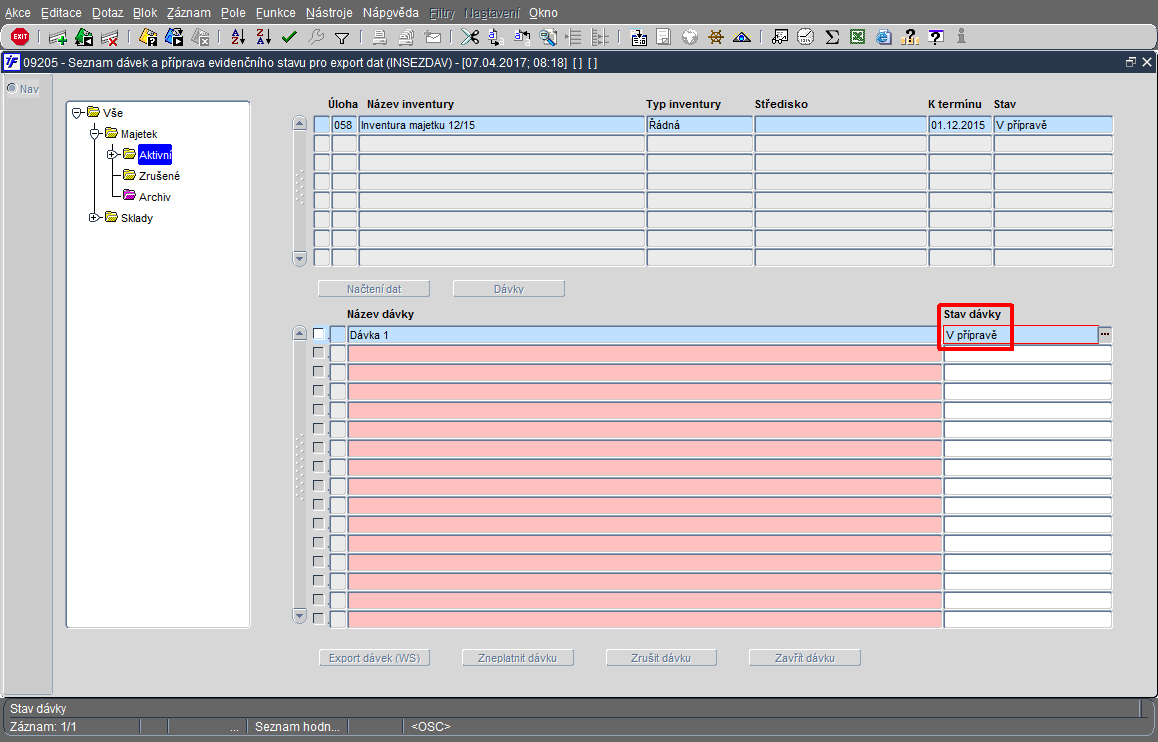Screen dimensions: 1158x742
Task: Open the filter funnel icon
Action: point(341,38)
